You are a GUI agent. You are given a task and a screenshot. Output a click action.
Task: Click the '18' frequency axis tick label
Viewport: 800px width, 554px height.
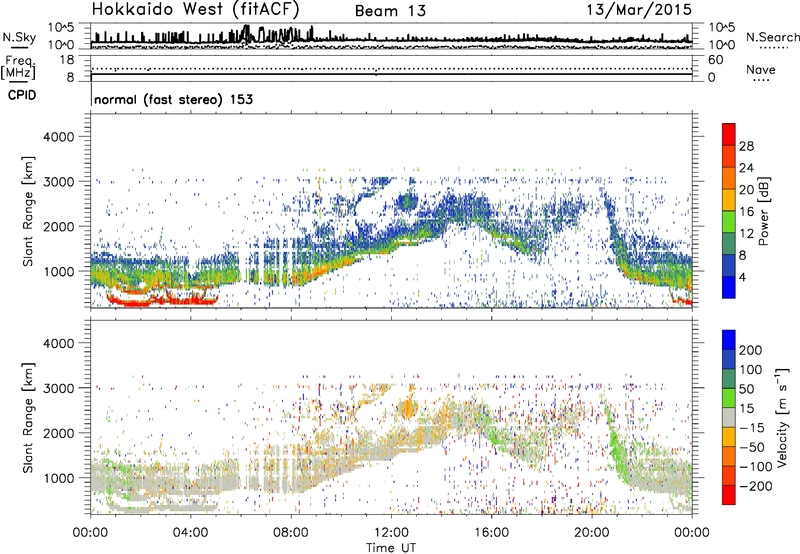(x=67, y=60)
